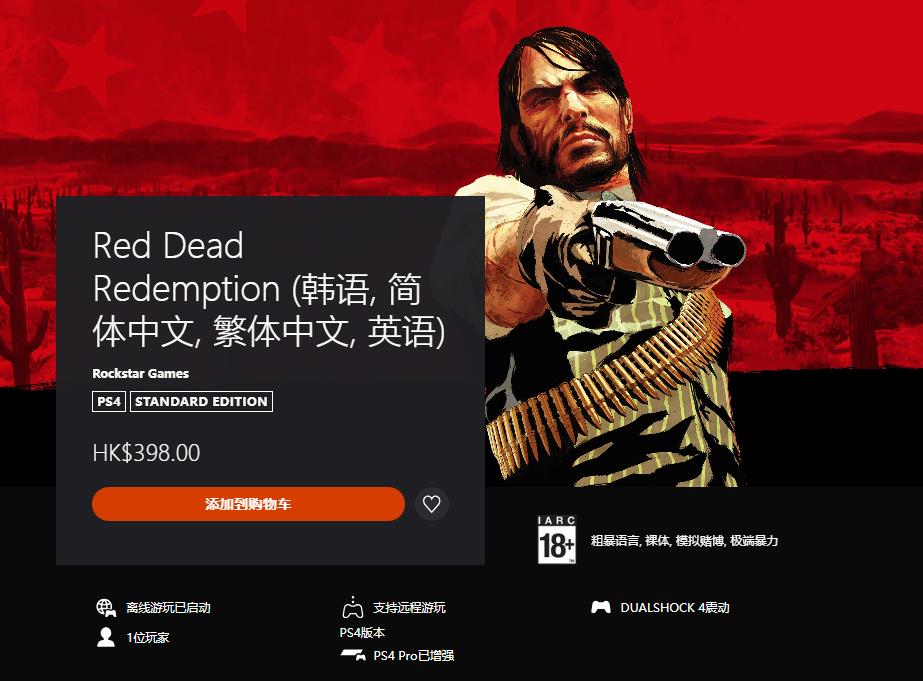Click the Red Dead Redemption game title

(268, 288)
